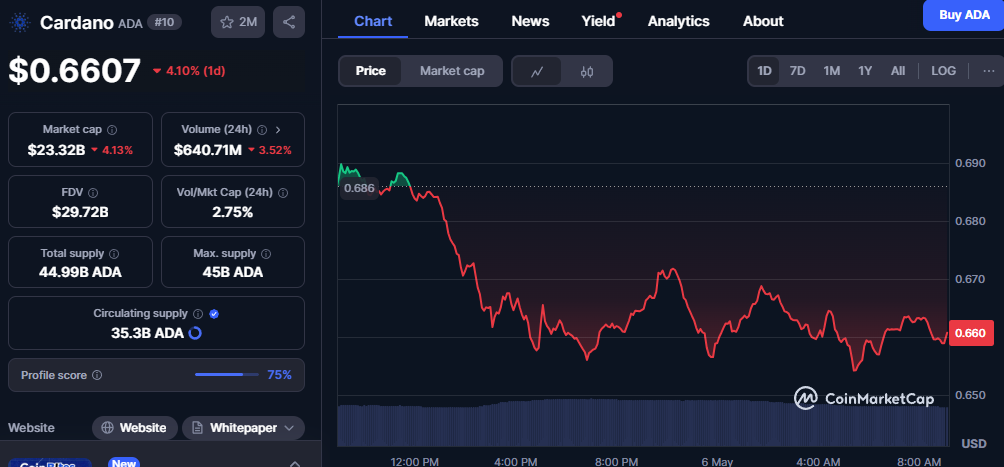
Task: Click the $640.71M volume value
Action: pos(207,150)
